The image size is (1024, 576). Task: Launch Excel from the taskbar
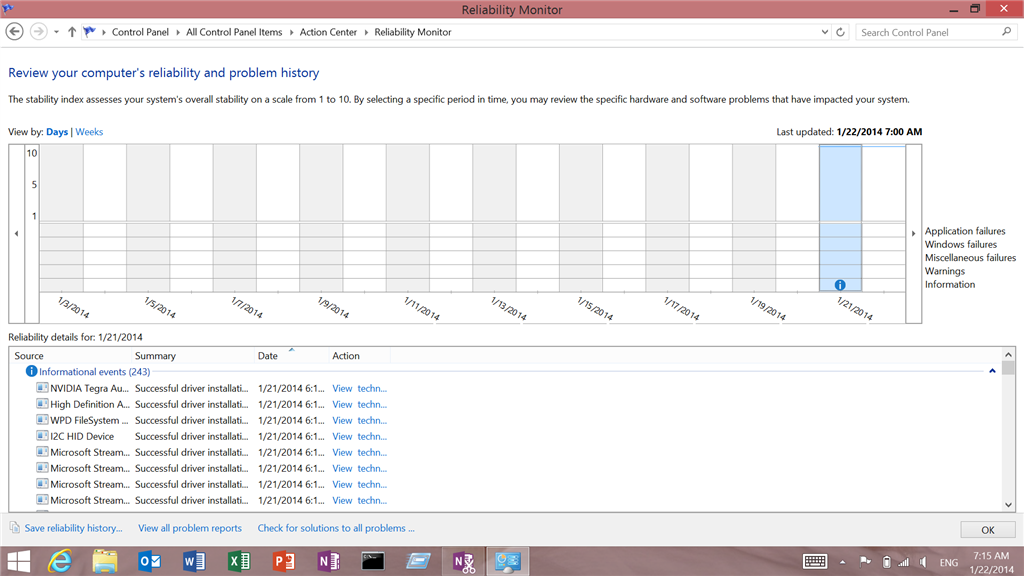[x=239, y=561]
